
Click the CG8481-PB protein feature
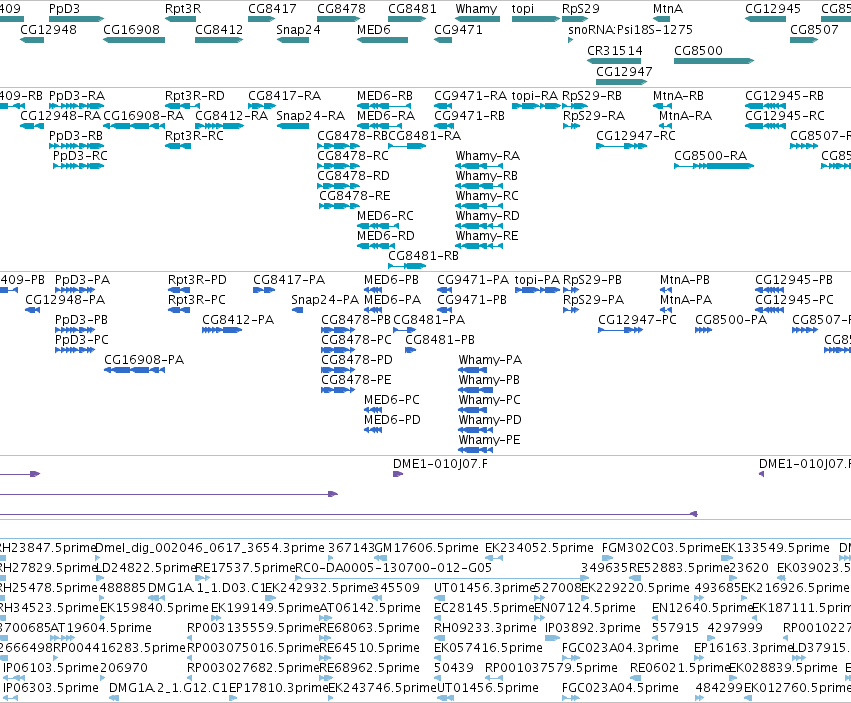411,350
